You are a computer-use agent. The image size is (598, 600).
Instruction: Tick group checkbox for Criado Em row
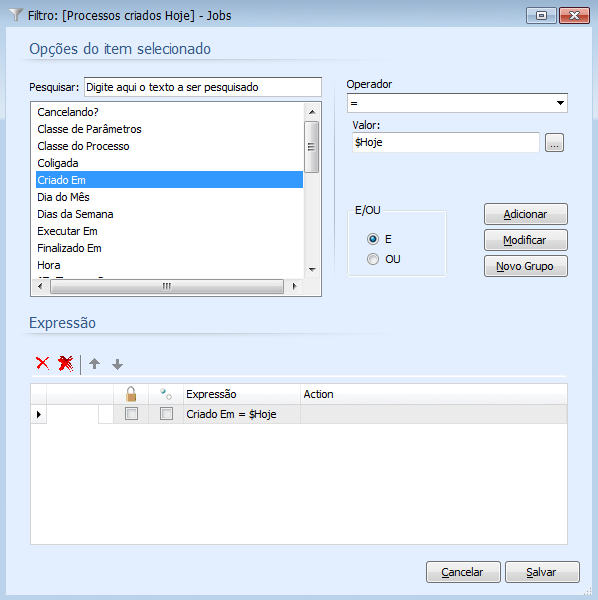pos(166,414)
